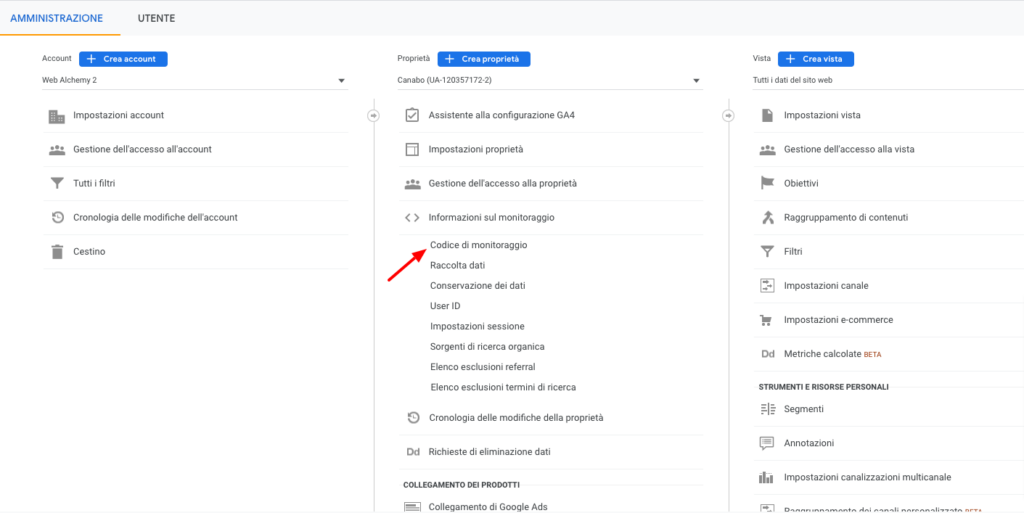Click the funnel icon next to Tutti i filtri
1024x513 pixels.
tap(57, 183)
